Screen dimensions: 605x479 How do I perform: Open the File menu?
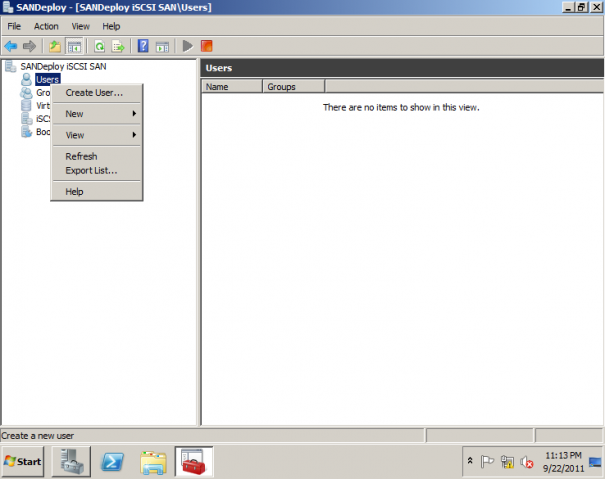tap(14, 26)
